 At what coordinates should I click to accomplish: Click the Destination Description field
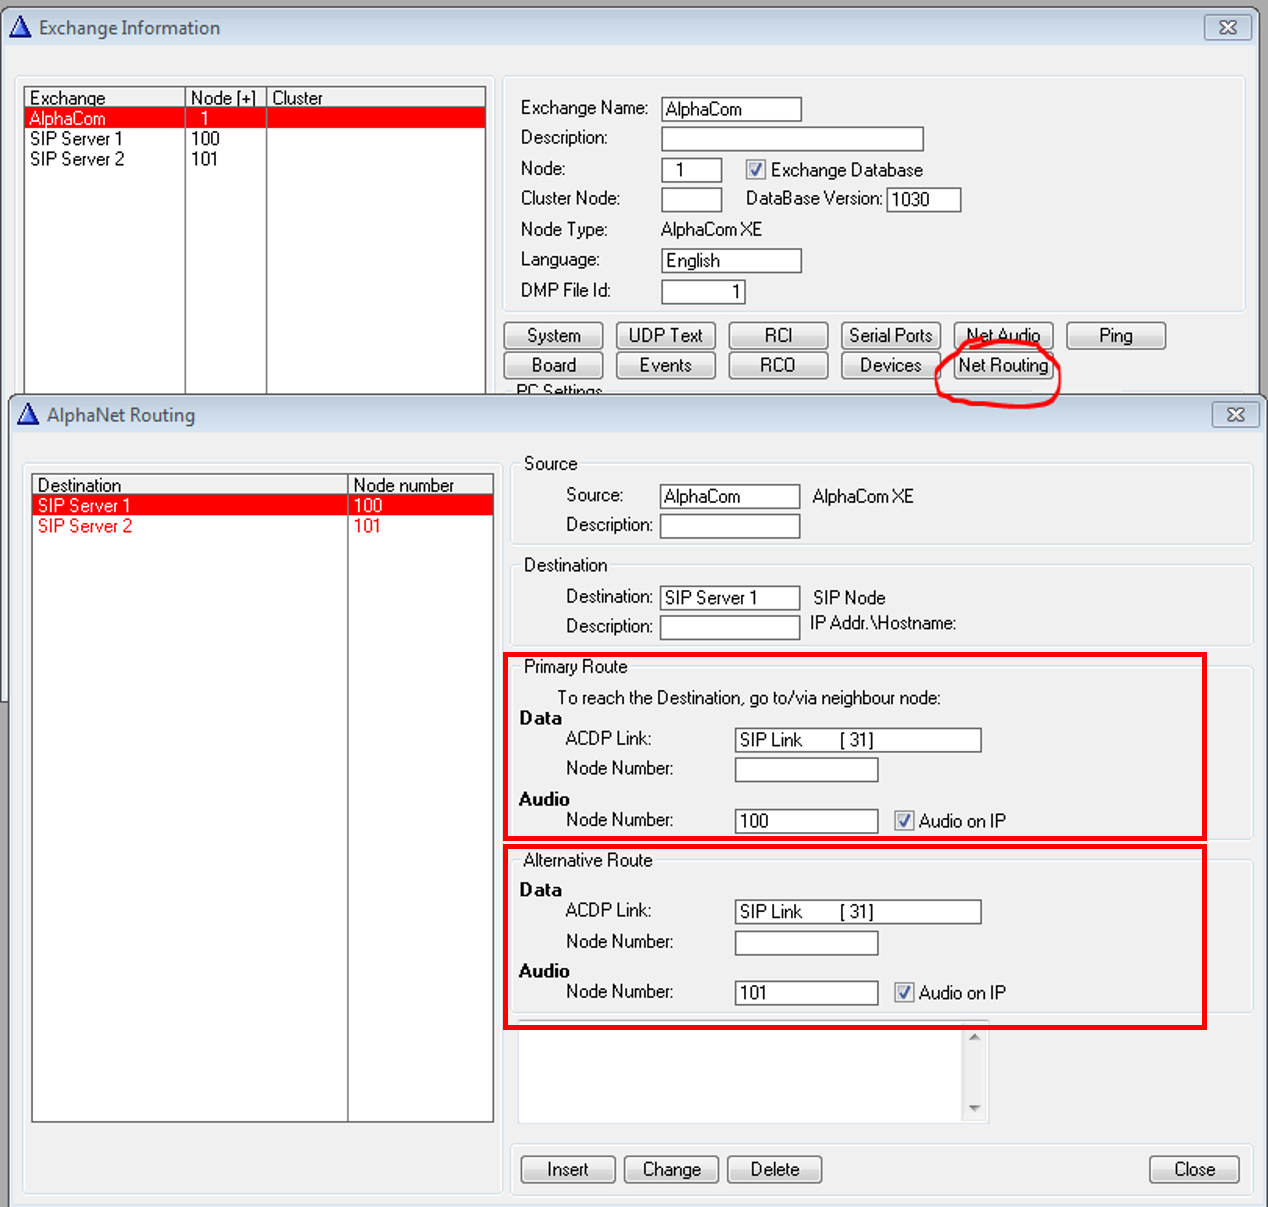730,627
